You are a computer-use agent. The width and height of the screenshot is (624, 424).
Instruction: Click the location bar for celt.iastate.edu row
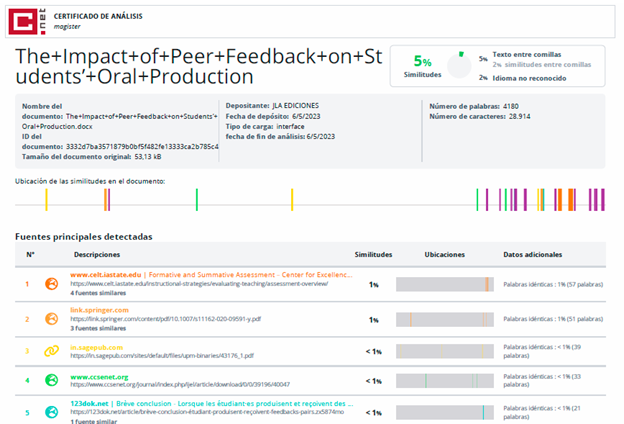444,284
